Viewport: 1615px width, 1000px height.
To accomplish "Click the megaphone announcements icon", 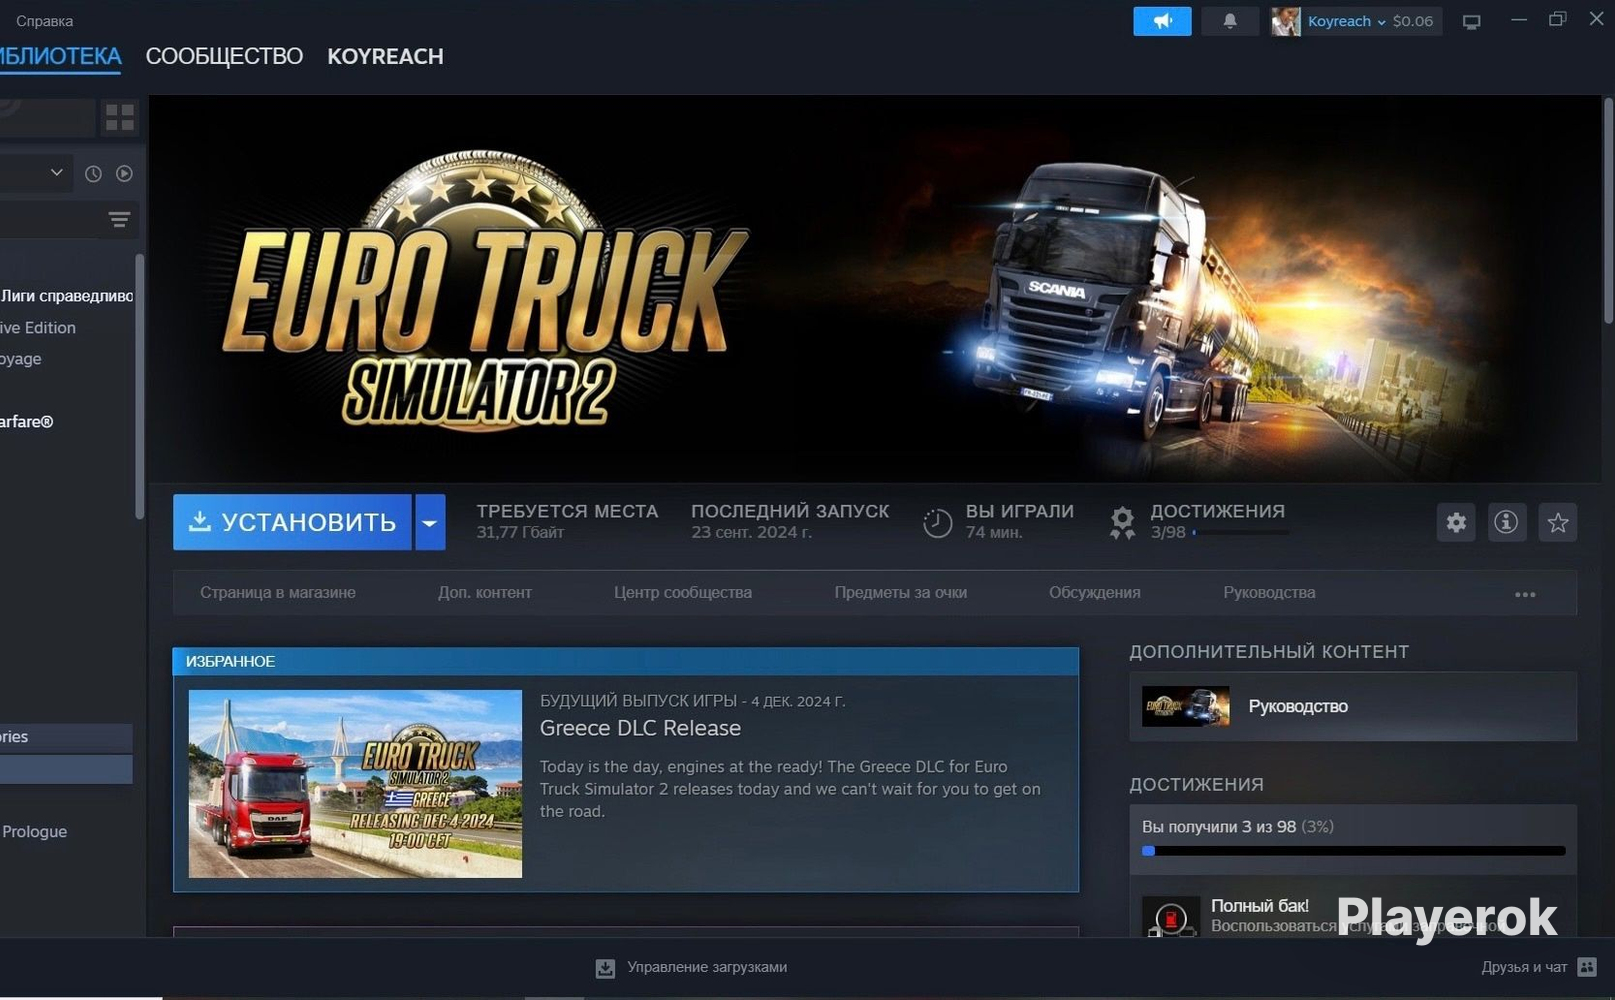I will point(1161,21).
